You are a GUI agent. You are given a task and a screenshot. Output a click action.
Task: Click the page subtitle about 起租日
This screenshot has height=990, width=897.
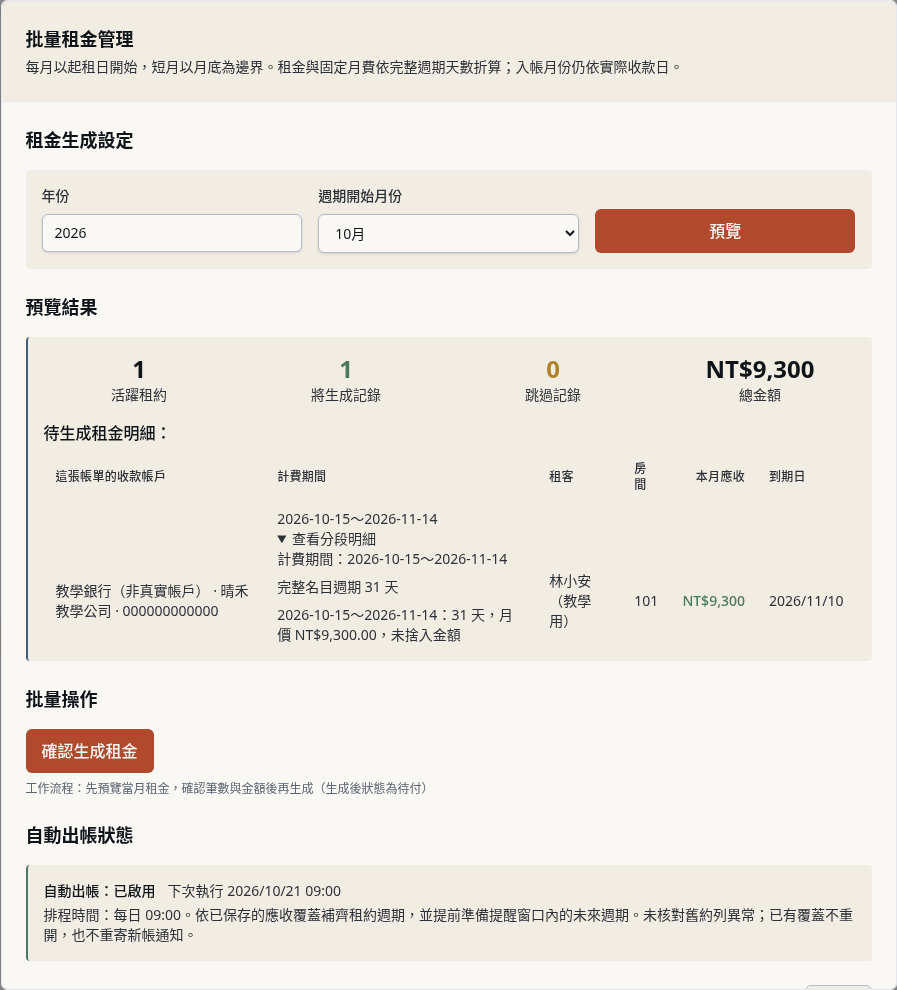(353, 67)
